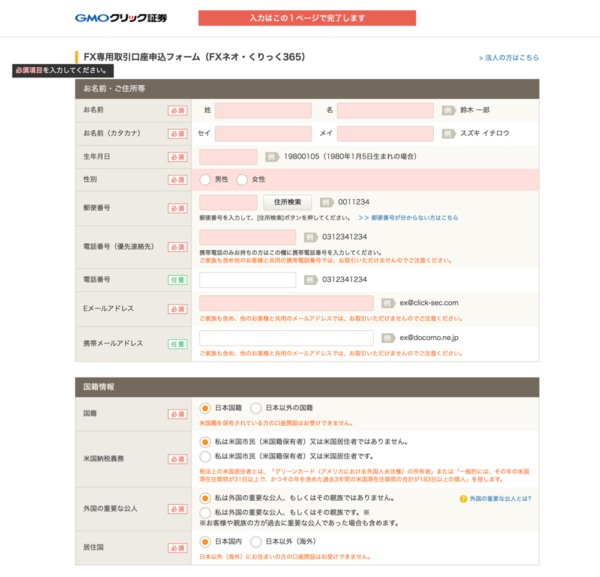This screenshot has height=577, width=600.
Task: Click the 入力はこの1ページで完了します banner
Action: pos(307,18)
